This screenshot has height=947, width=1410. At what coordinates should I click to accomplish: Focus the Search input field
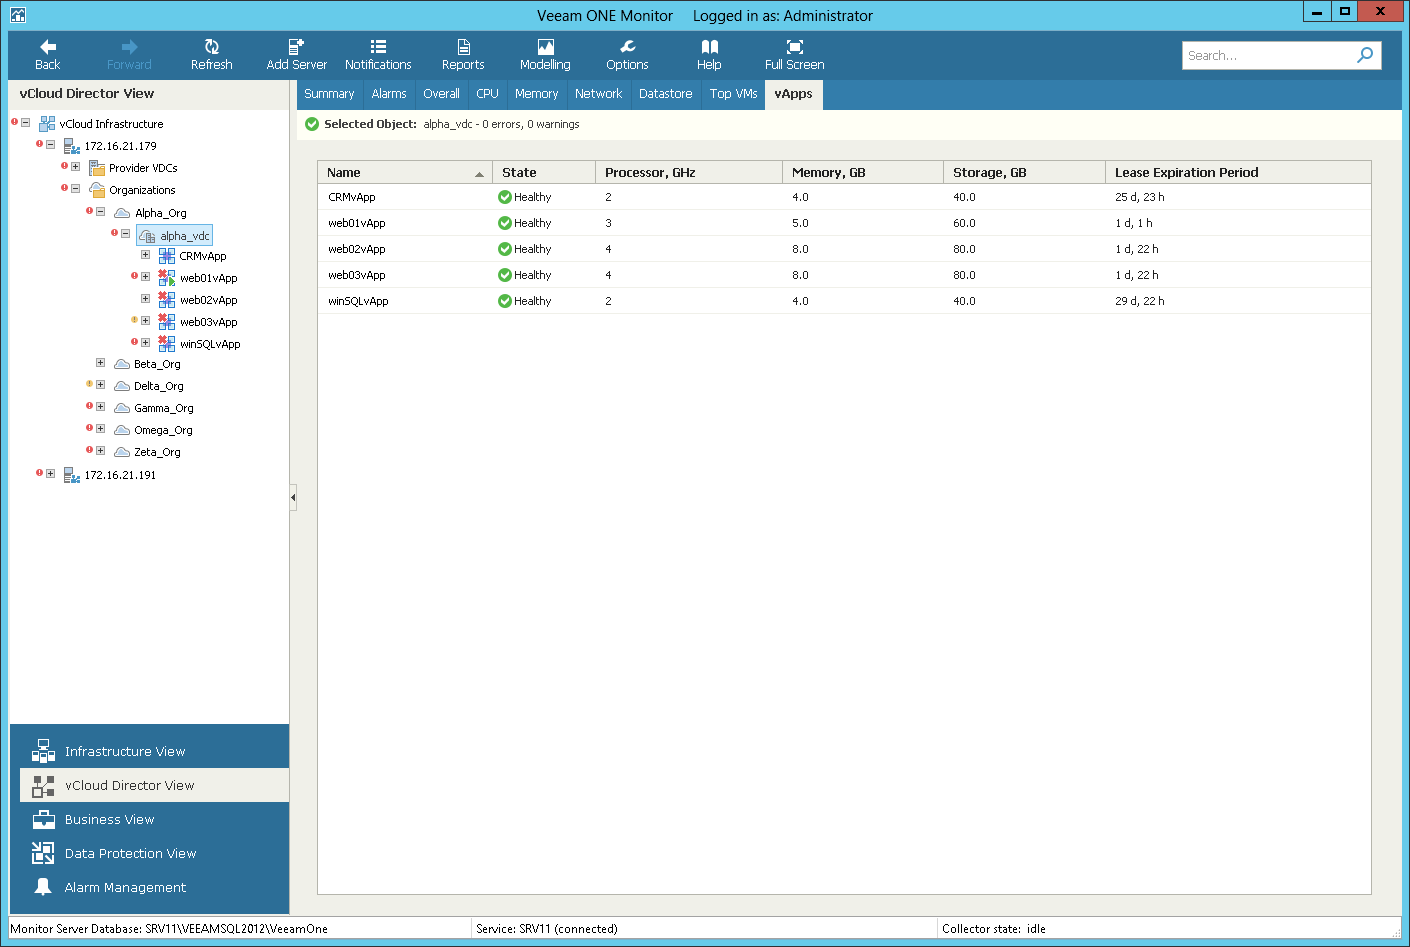(x=1267, y=55)
